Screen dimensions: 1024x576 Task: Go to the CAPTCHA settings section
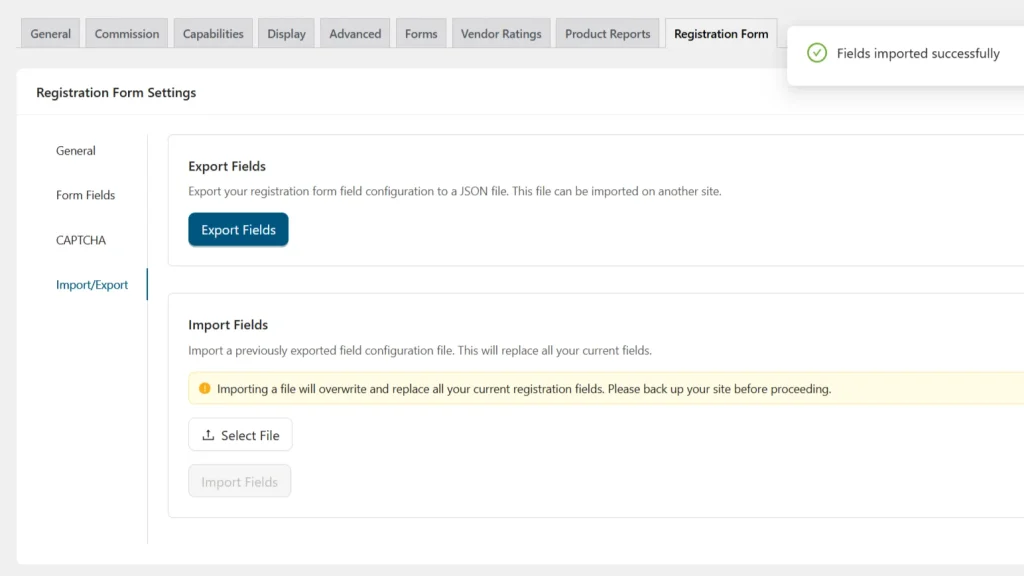point(81,240)
